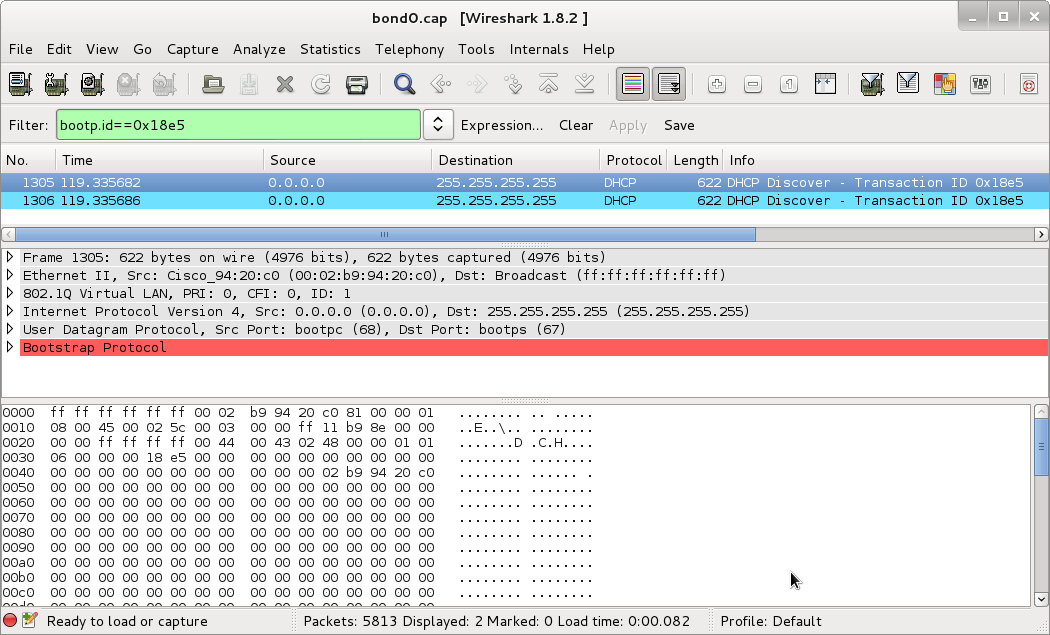Expand the 802.1Q Virtual LAN node
The height and width of the screenshot is (635, 1050).
click(x=10, y=293)
